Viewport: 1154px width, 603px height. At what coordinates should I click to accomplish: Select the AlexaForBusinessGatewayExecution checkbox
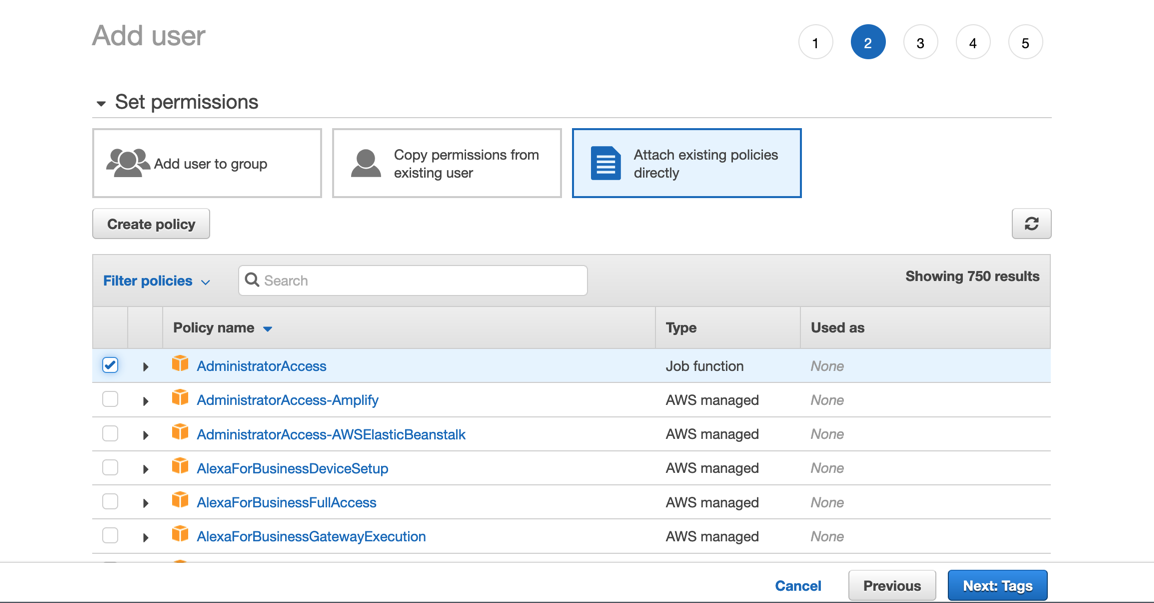click(x=110, y=535)
